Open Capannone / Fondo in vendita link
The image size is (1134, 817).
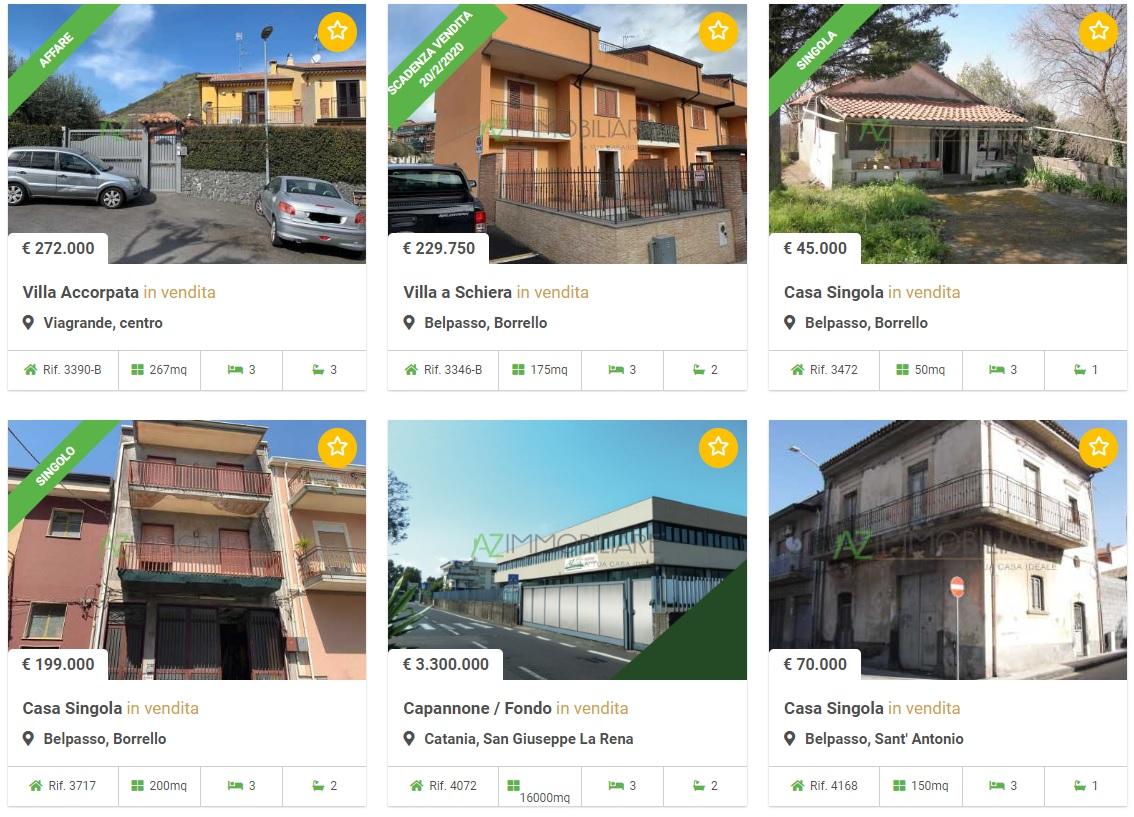click(516, 708)
